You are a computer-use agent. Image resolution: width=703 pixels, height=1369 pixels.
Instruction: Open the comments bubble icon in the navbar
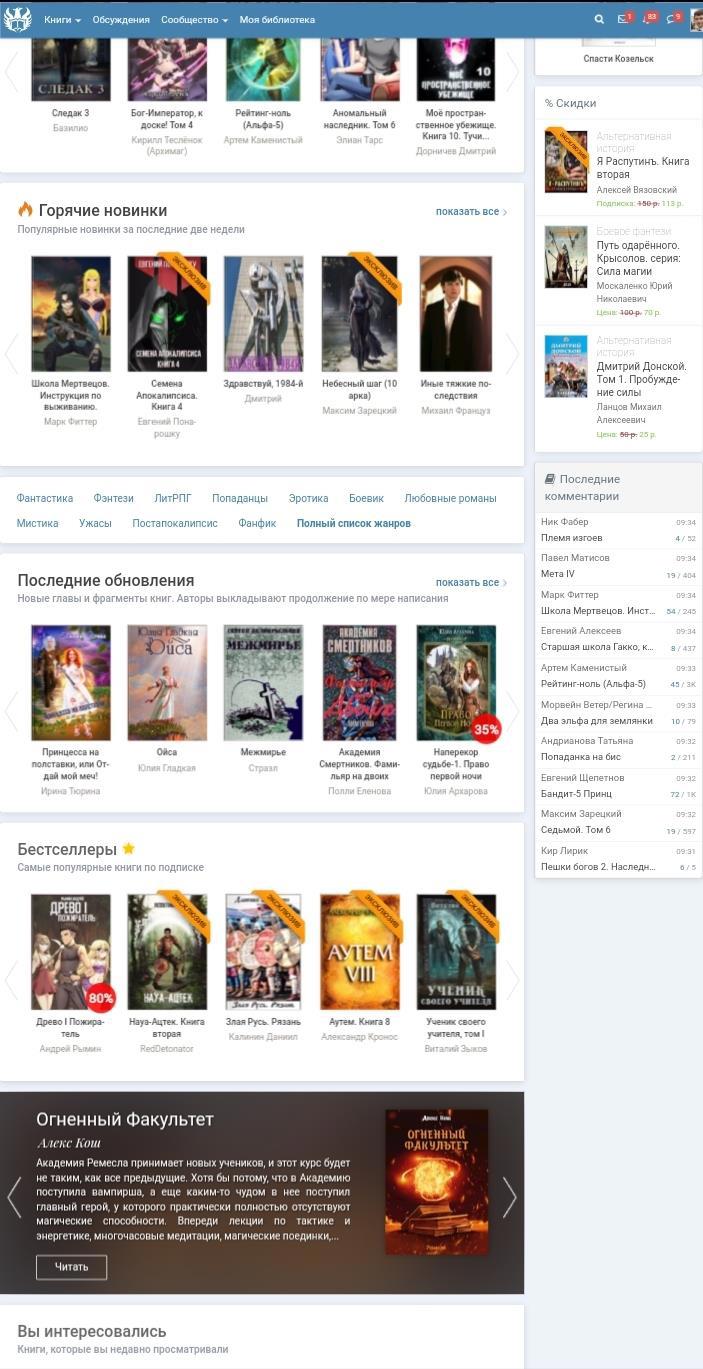click(672, 19)
